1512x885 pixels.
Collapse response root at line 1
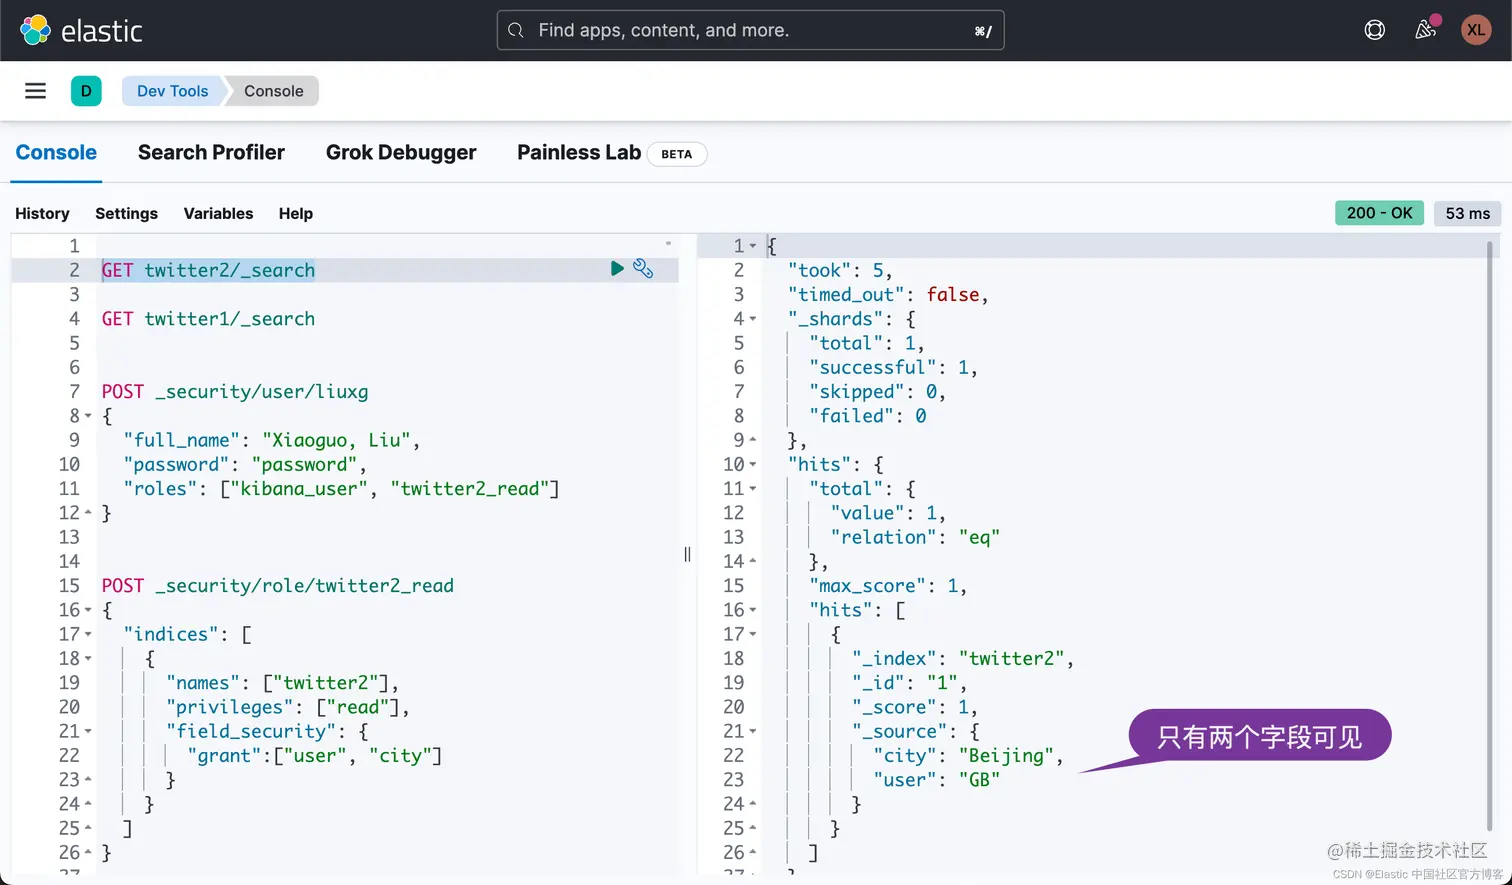[753, 246]
